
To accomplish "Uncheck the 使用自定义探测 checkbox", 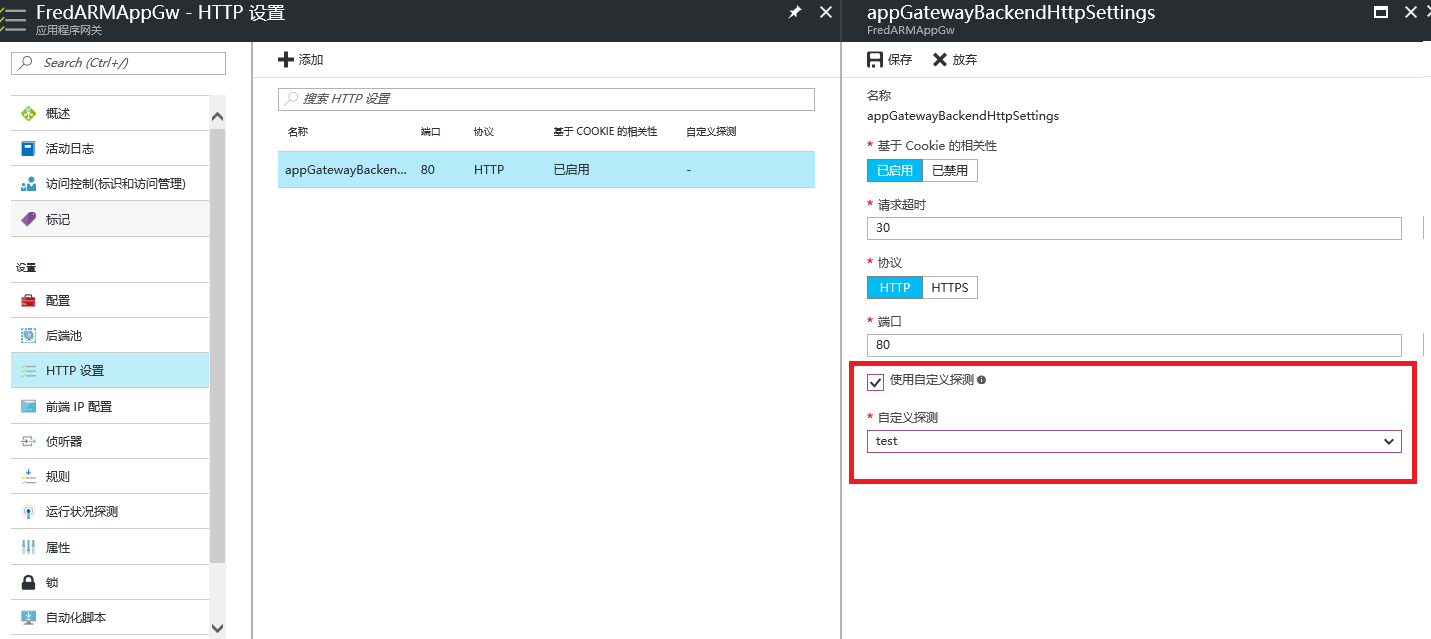I will [x=876, y=382].
